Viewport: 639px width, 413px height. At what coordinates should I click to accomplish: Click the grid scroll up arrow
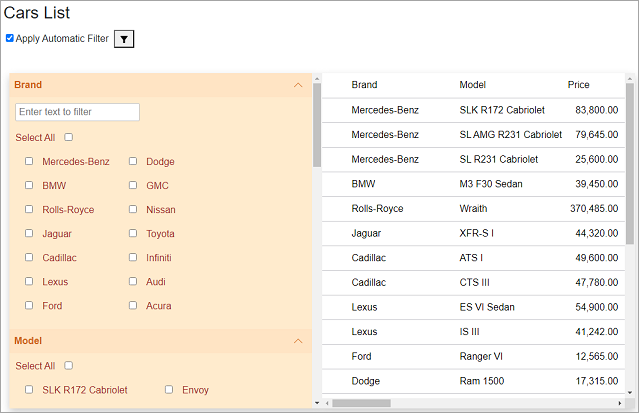click(630, 79)
